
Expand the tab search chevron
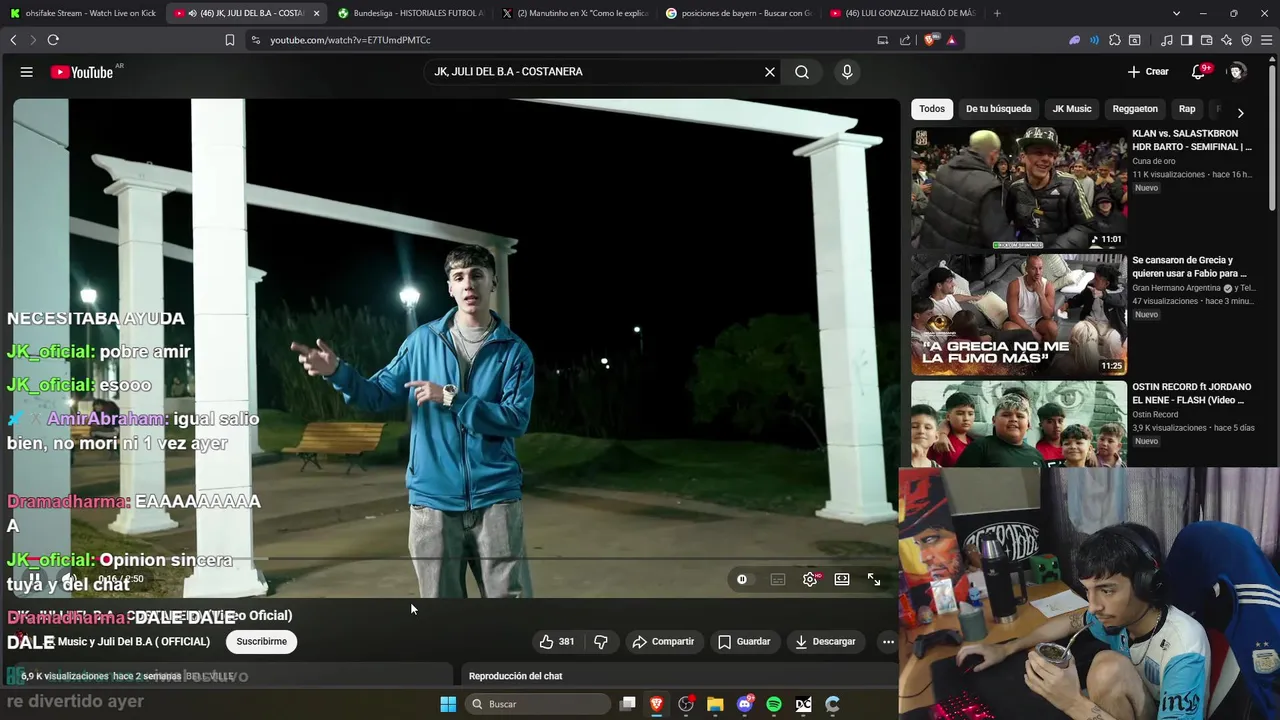(1176, 13)
